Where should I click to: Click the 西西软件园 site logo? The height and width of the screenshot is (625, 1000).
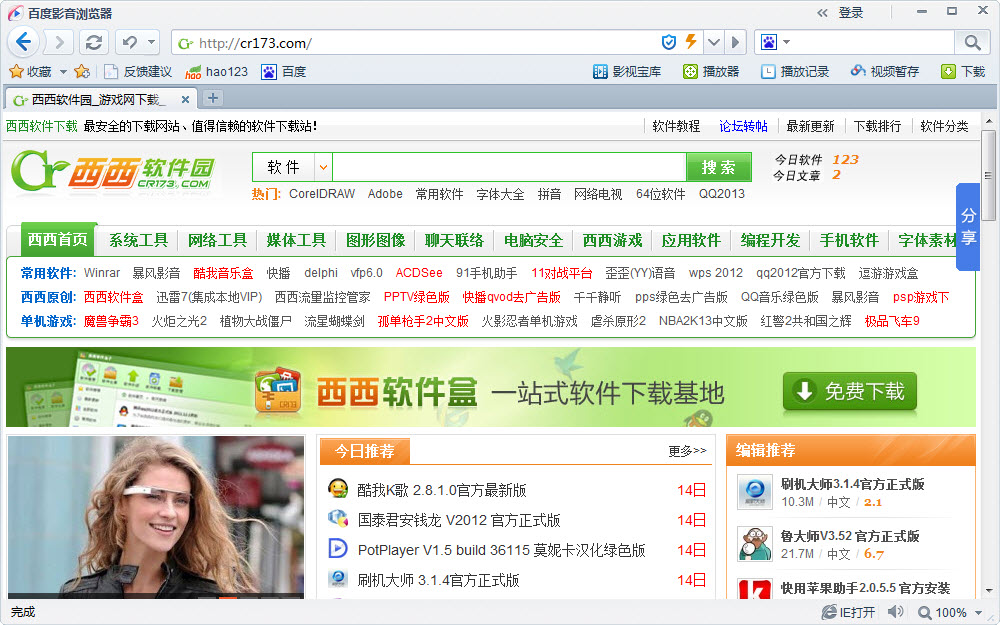tap(114, 170)
